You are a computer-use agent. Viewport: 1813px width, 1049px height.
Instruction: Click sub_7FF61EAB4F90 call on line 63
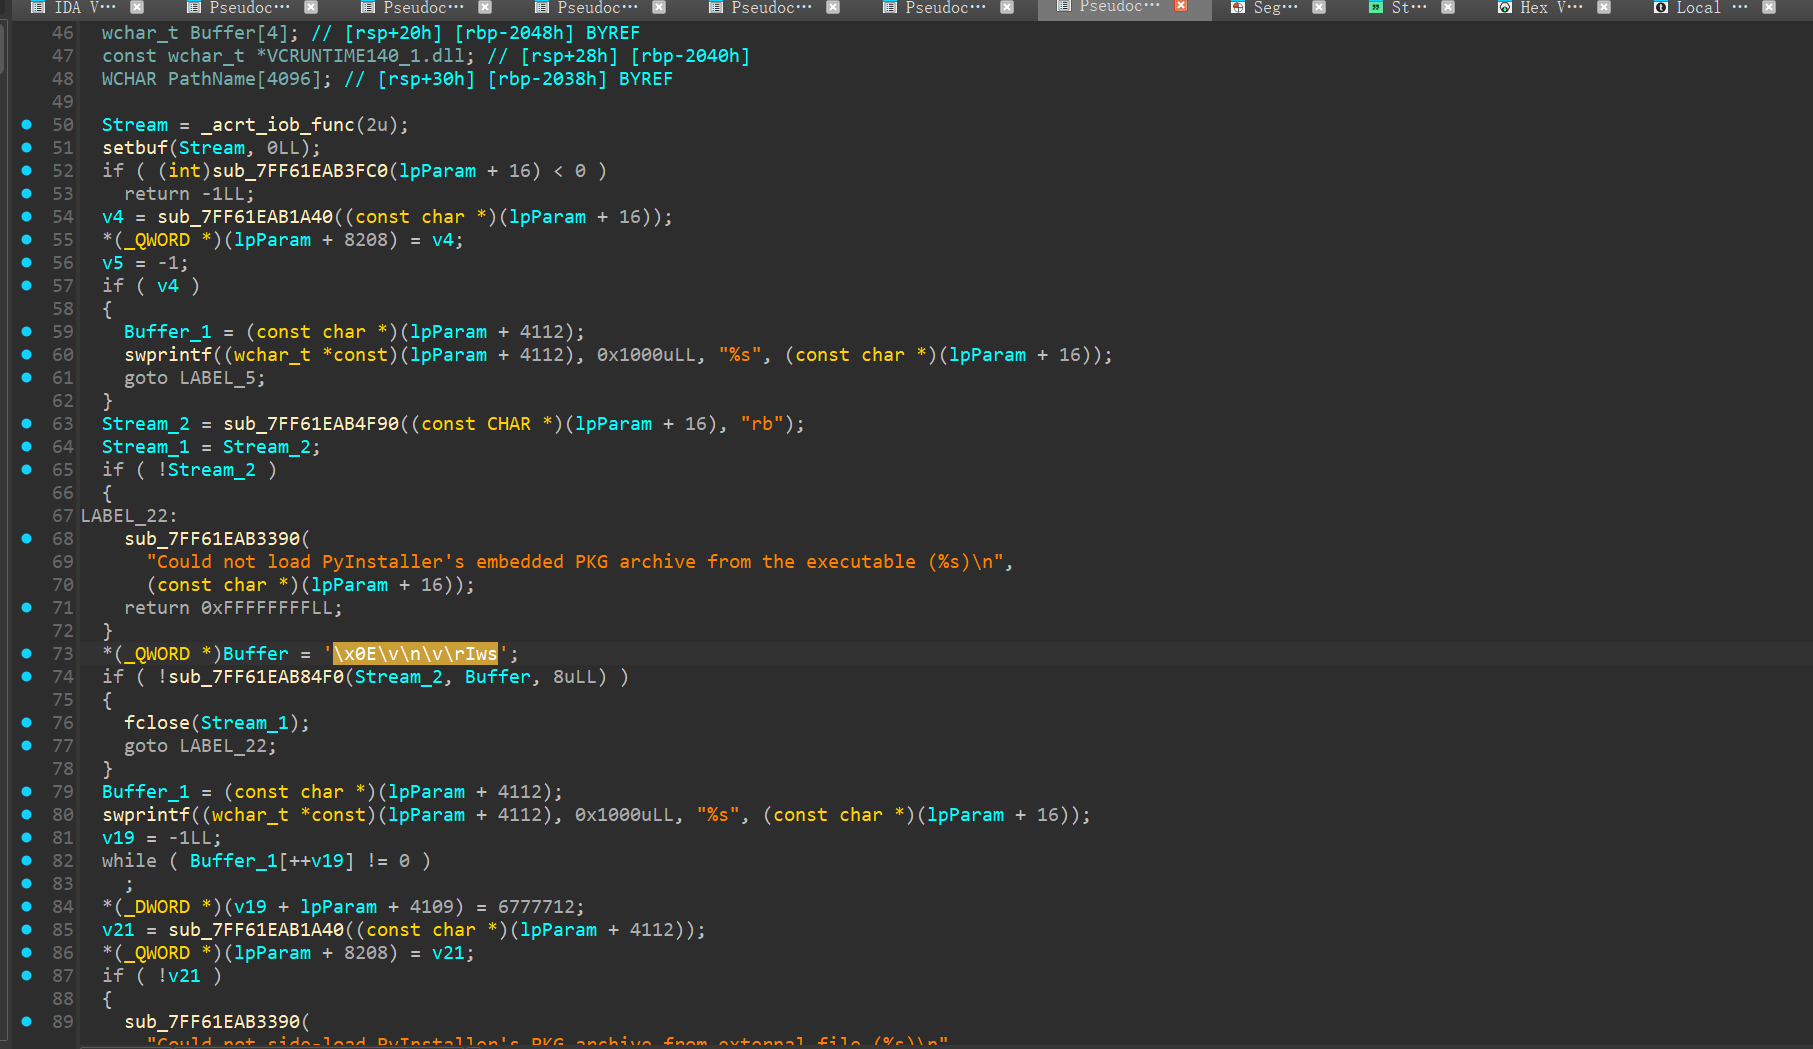coord(310,424)
